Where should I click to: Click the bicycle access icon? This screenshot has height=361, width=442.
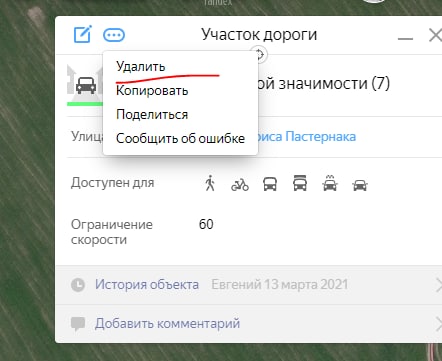(x=240, y=184)
